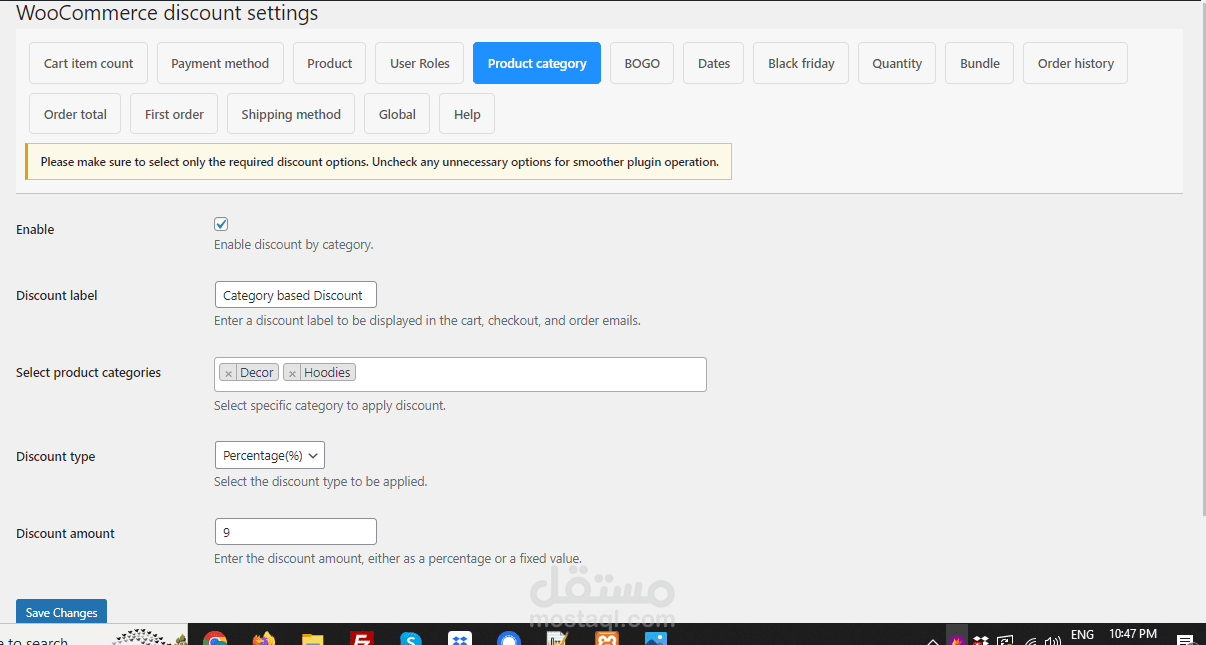Select the Product category tab
Screen dimensions: 1206x645
(537, 63)
